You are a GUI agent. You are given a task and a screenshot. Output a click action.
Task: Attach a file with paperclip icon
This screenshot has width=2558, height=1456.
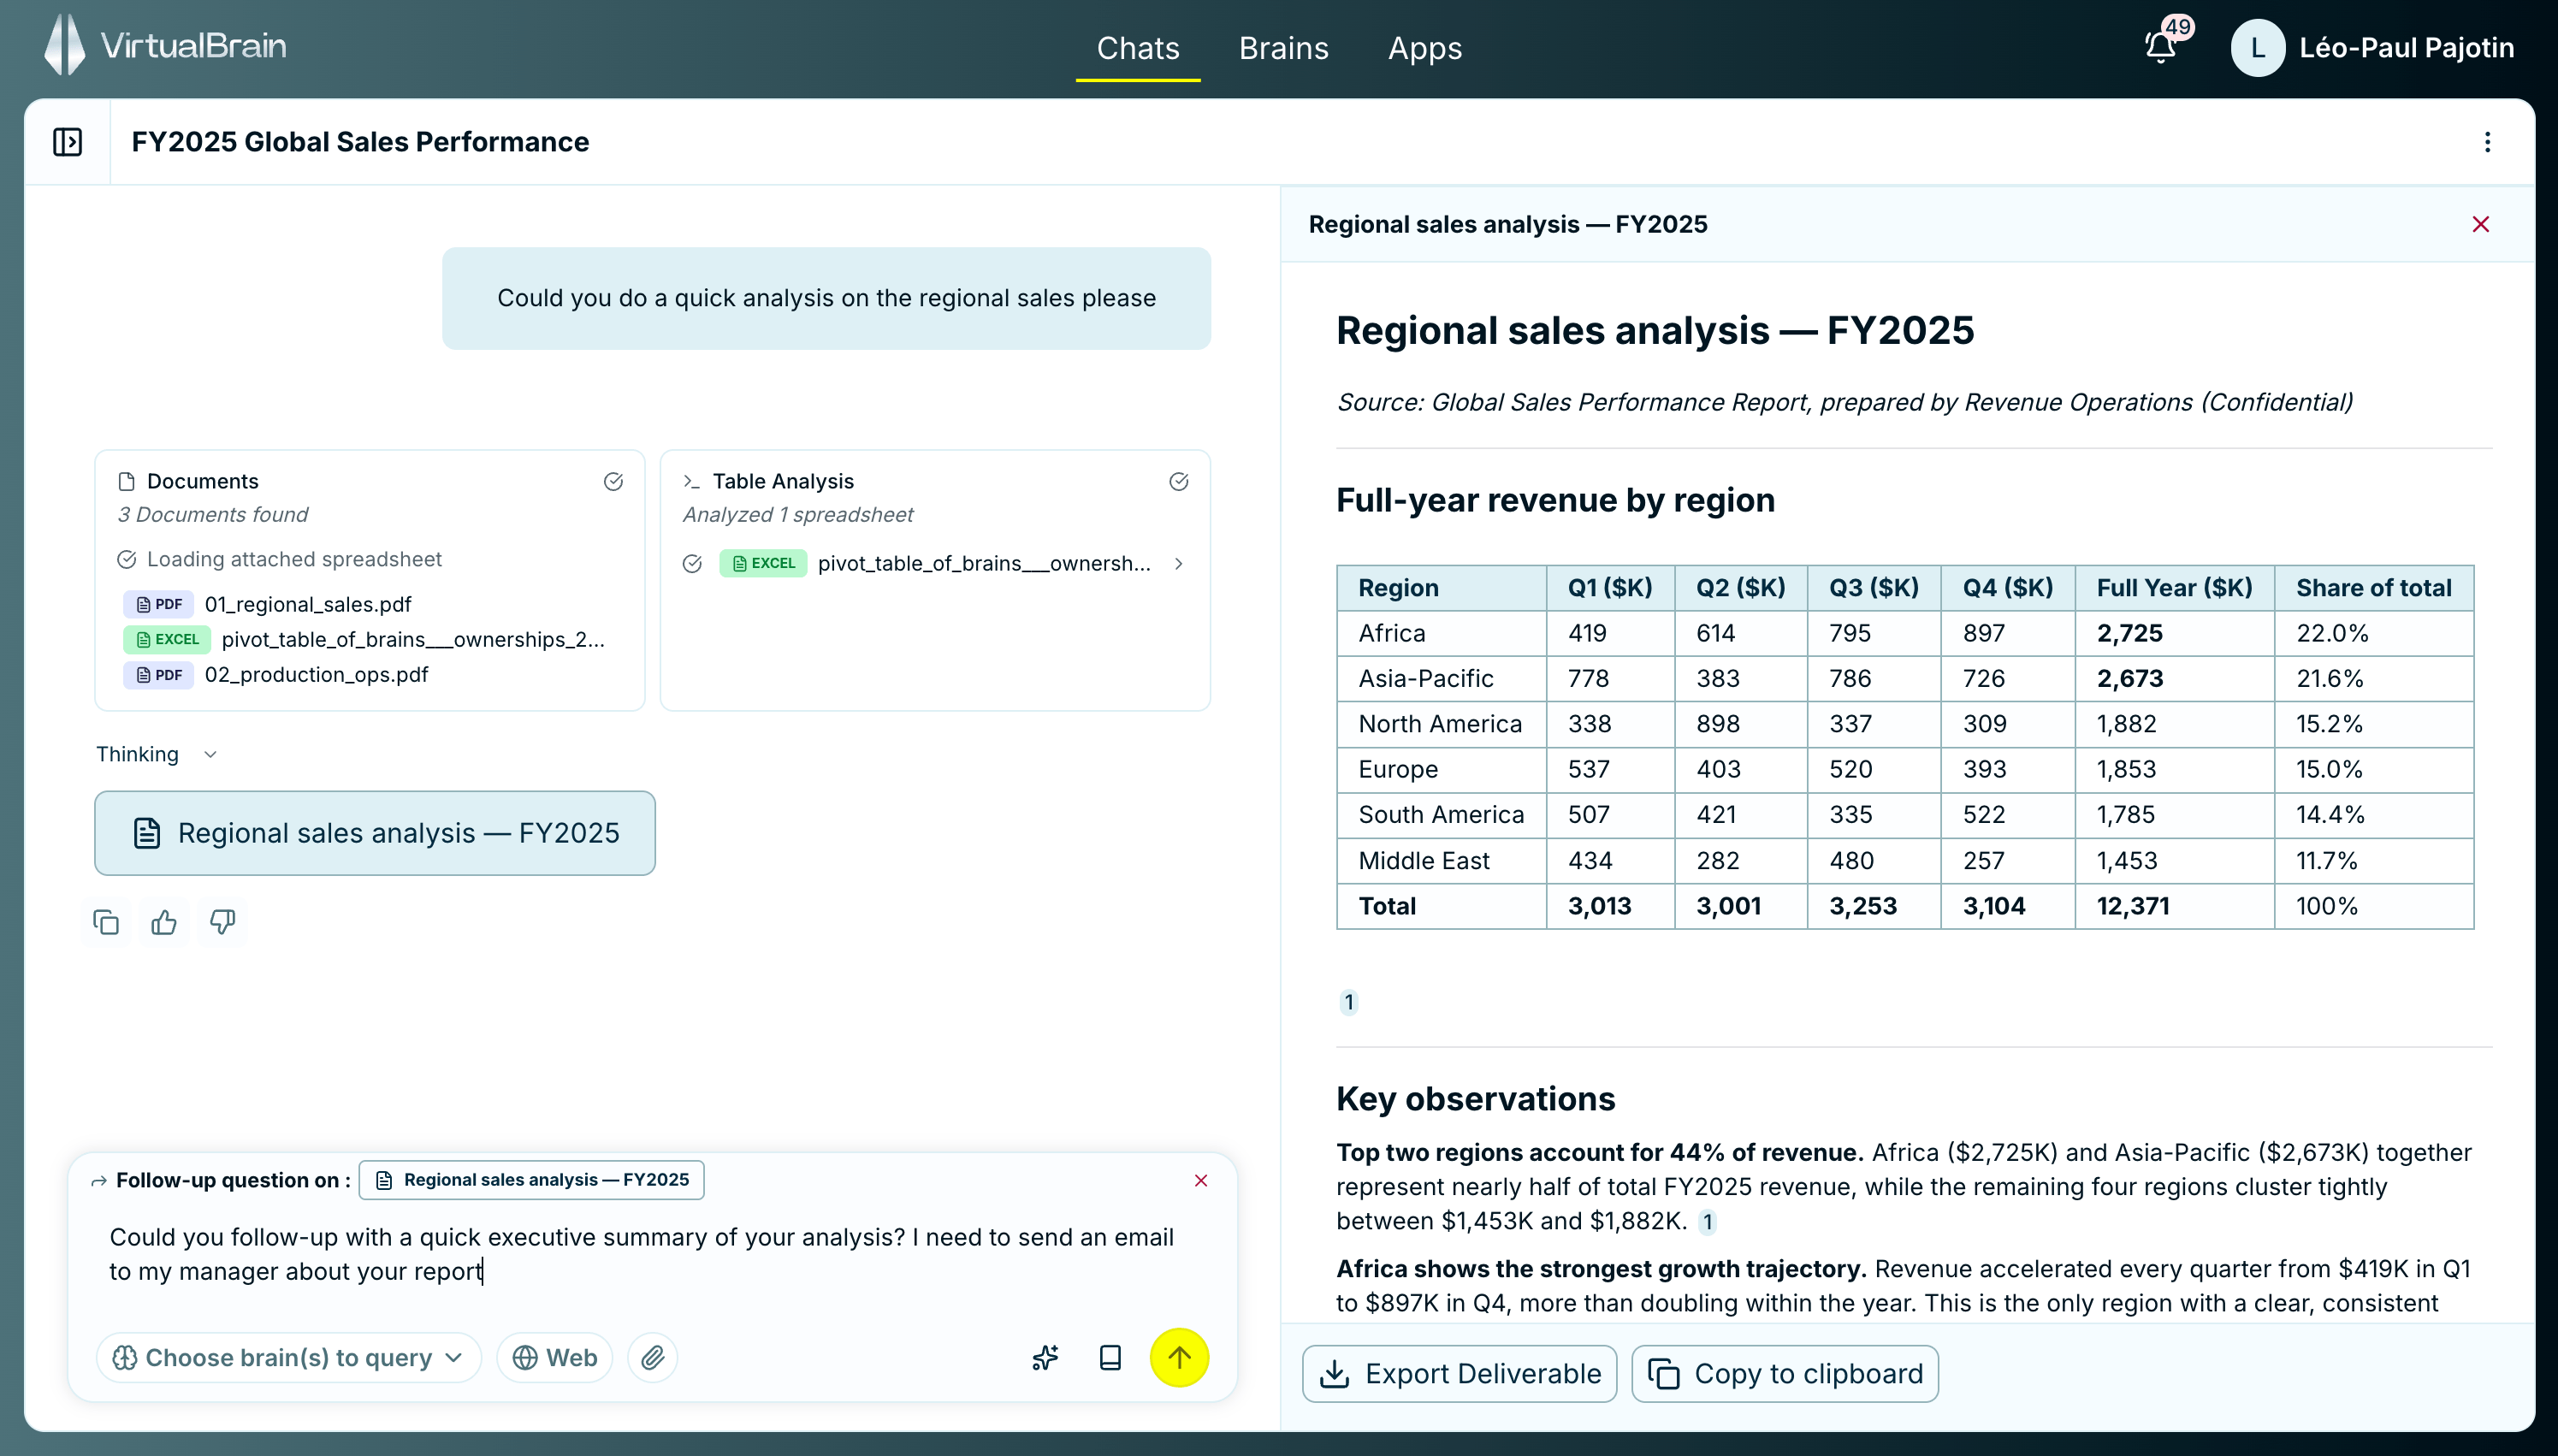[x=652, y=1357]
